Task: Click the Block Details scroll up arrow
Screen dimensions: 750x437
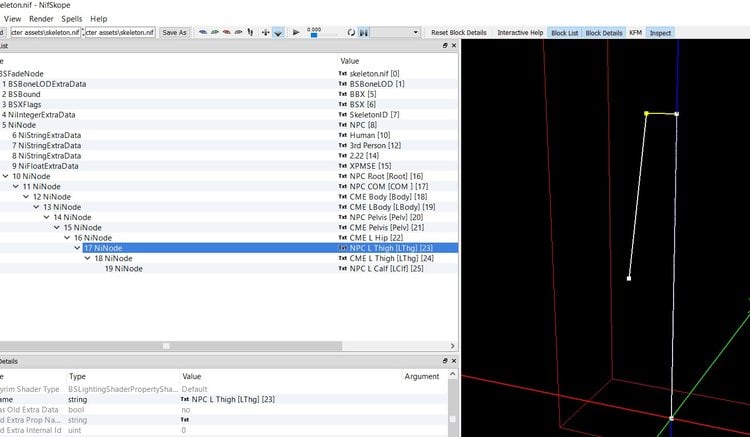Action: tap(452, 374)
